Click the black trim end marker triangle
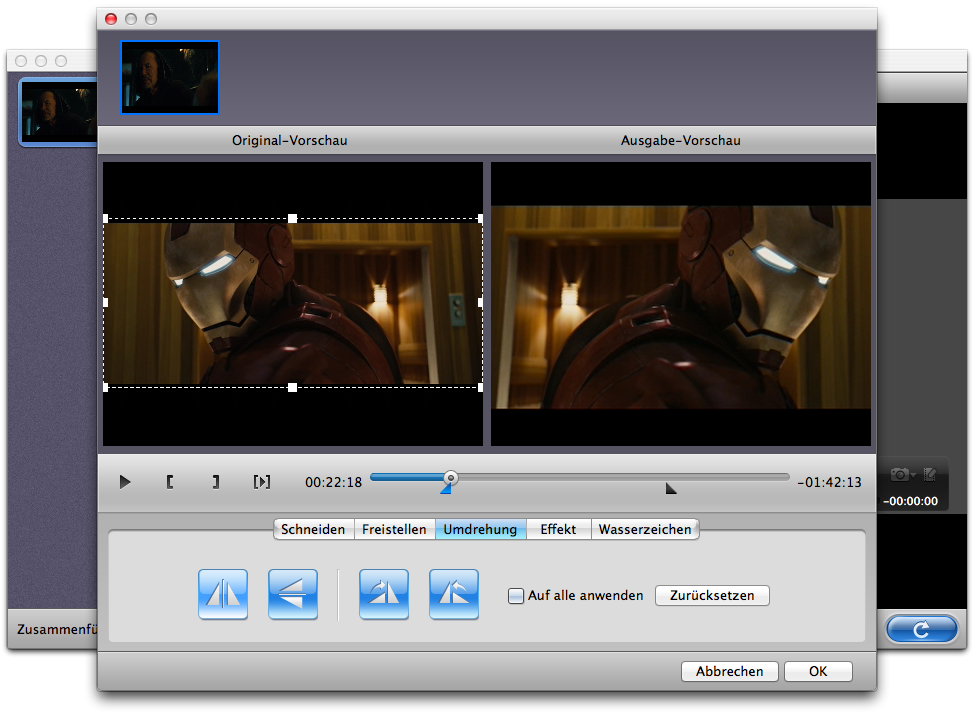The height and width of the screenshot is (715, 974). tap(671, 488)
